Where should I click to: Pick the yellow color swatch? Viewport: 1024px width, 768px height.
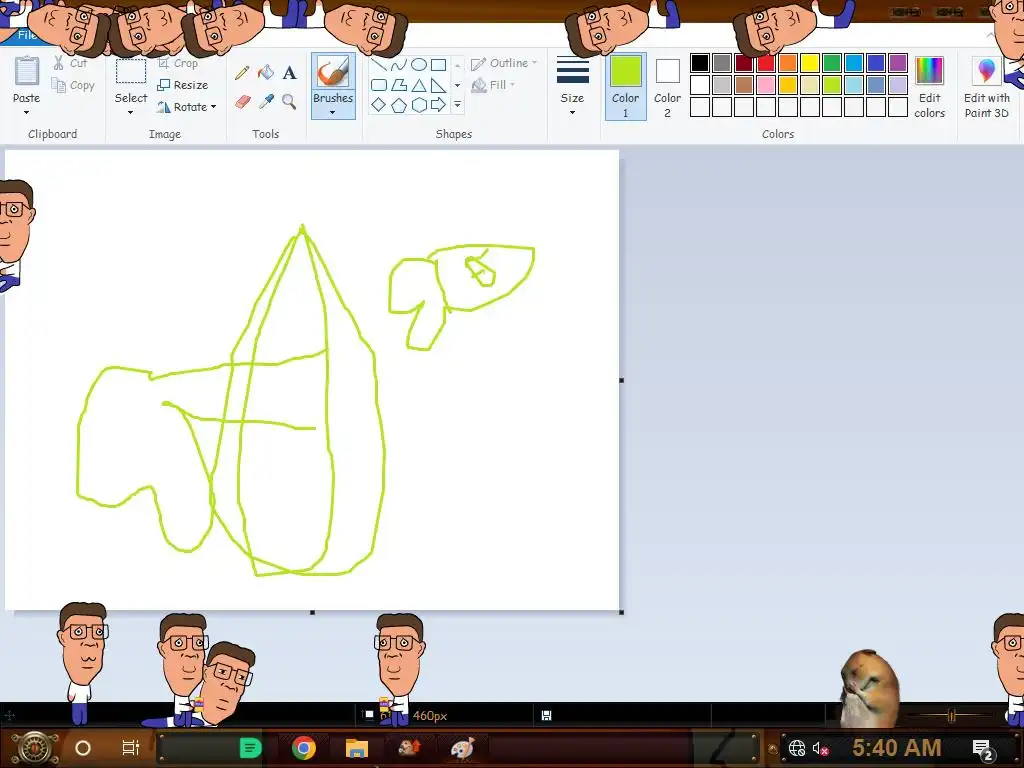810,63
